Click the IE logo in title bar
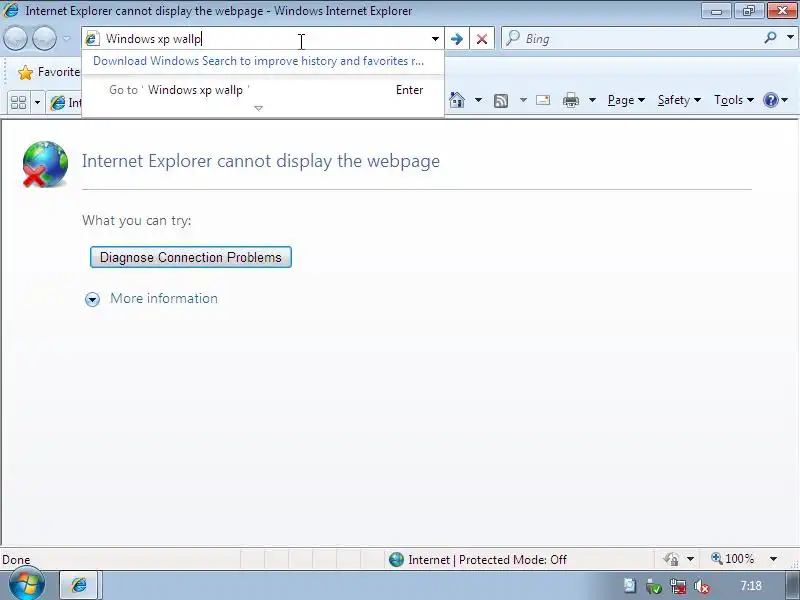 tap(11, 10)
